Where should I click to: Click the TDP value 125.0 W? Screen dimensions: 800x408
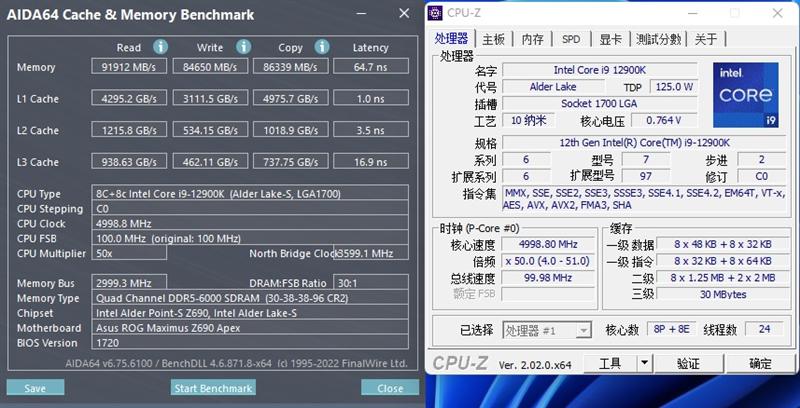(x=674, y=87)
